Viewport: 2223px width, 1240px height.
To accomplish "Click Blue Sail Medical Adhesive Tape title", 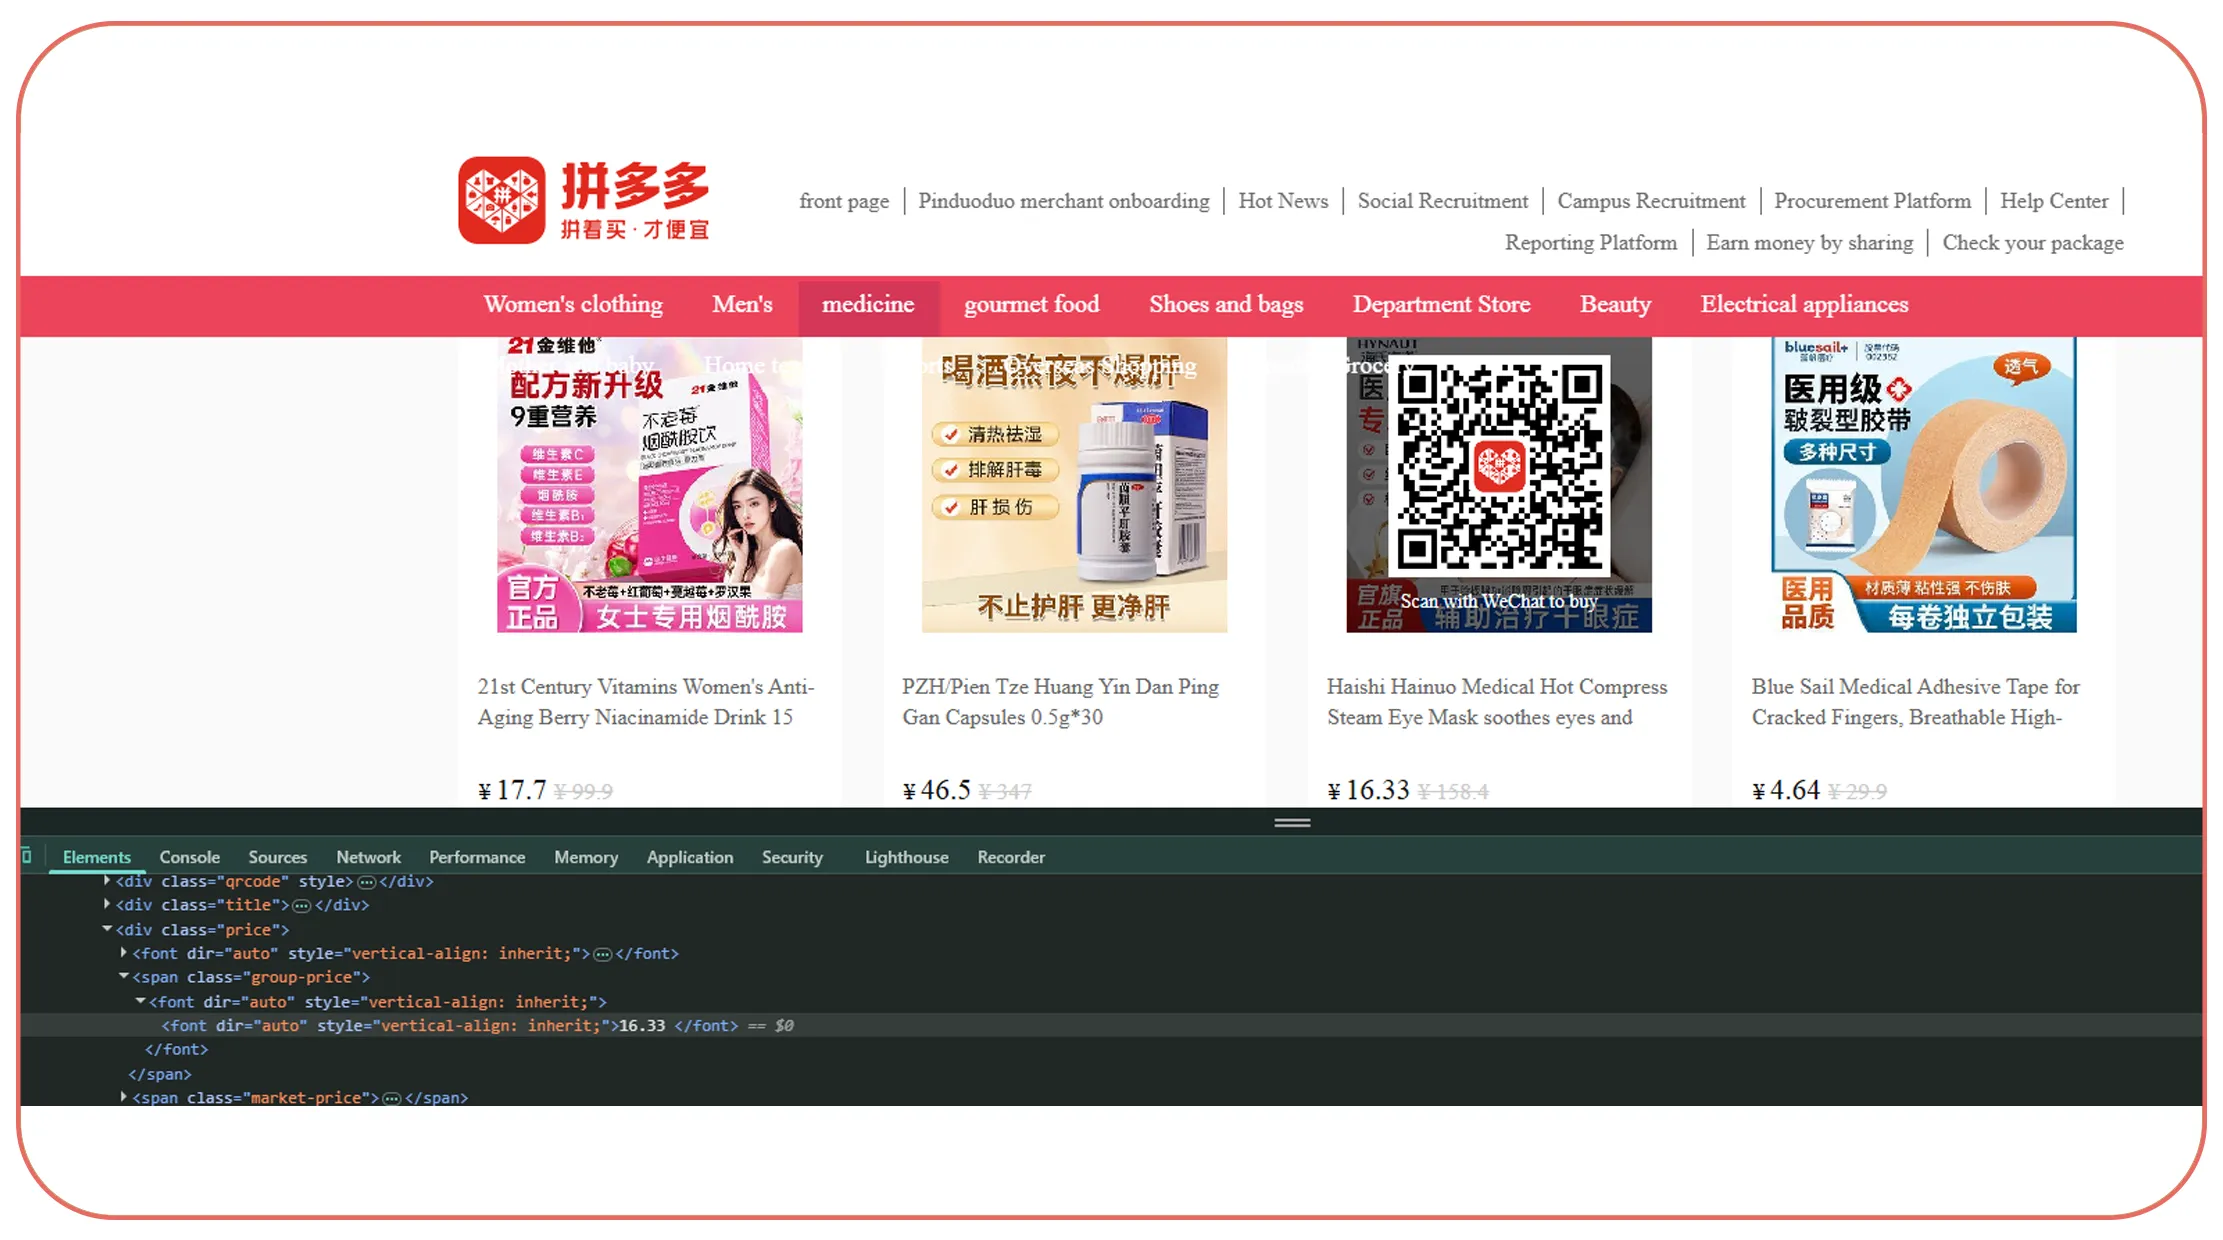I will coord(1915,702).
